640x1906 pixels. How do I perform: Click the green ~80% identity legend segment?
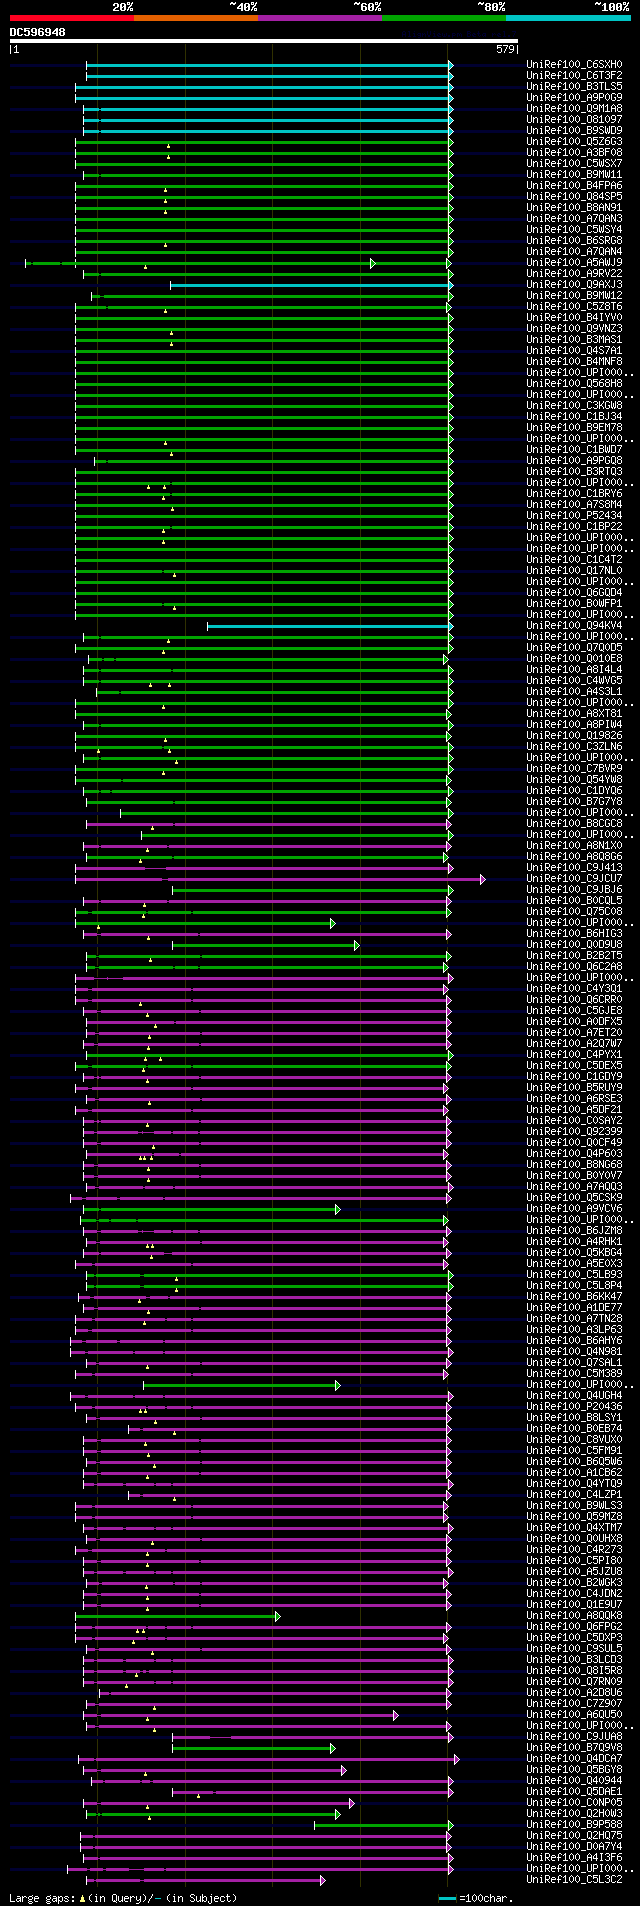tap(443, 18)
